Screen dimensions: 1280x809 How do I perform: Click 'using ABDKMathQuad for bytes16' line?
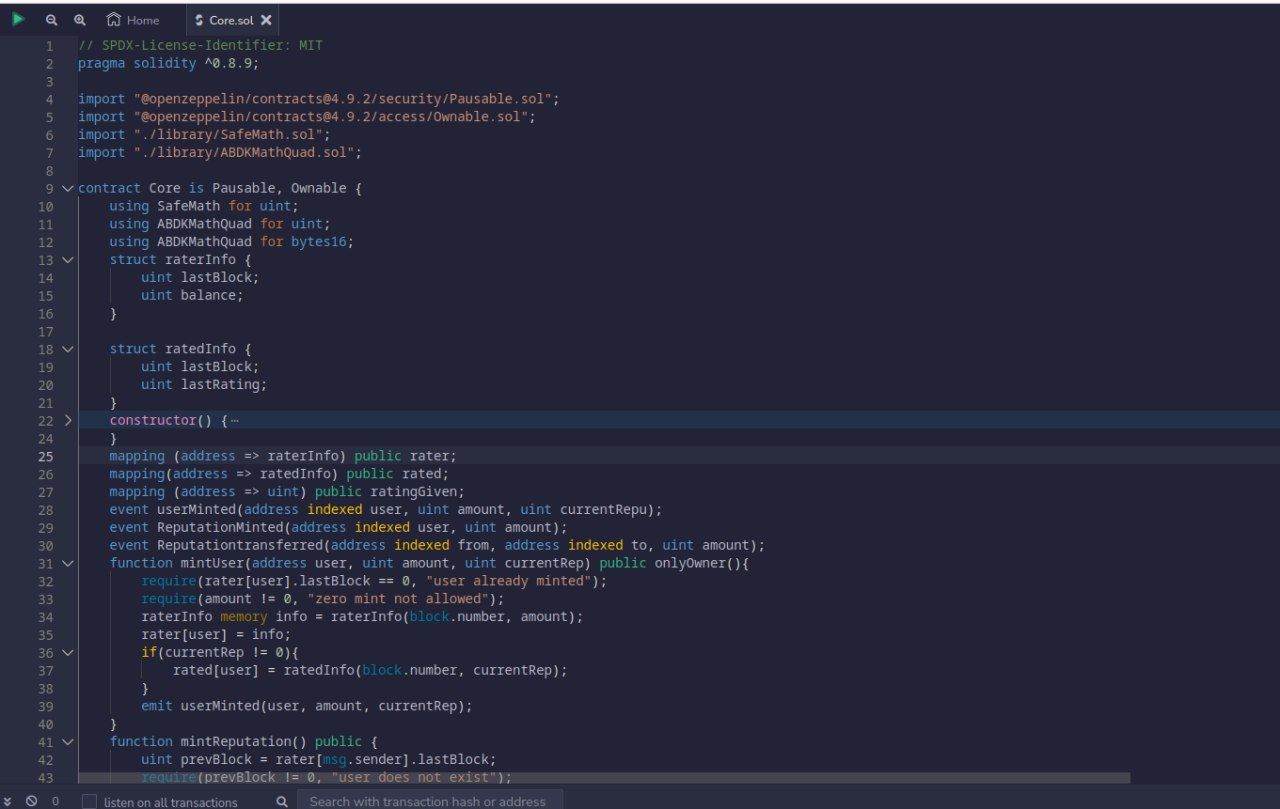point(232,242)
